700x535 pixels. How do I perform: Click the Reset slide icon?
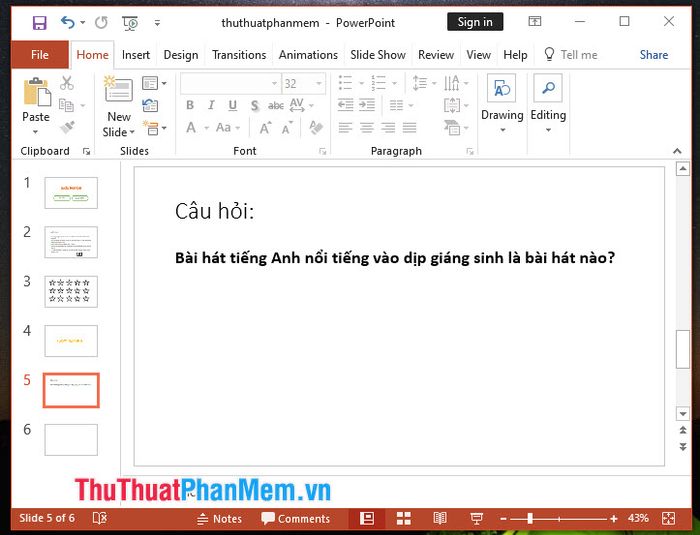(150, 105)
